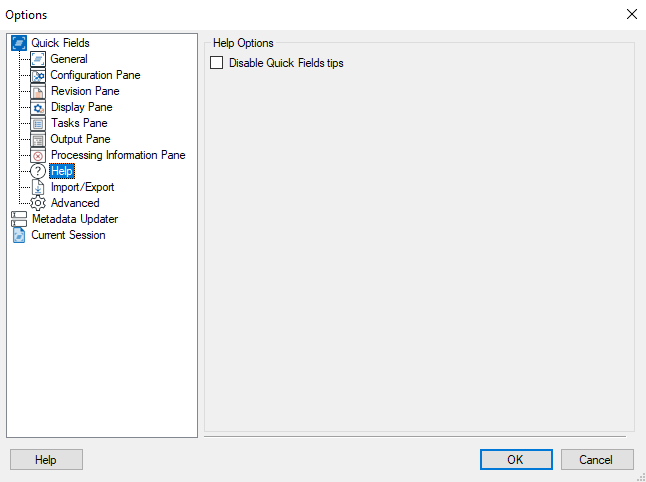Click the Configuration Pane icon
Viewport: 646px width, 482px height.
pos(38,75)
